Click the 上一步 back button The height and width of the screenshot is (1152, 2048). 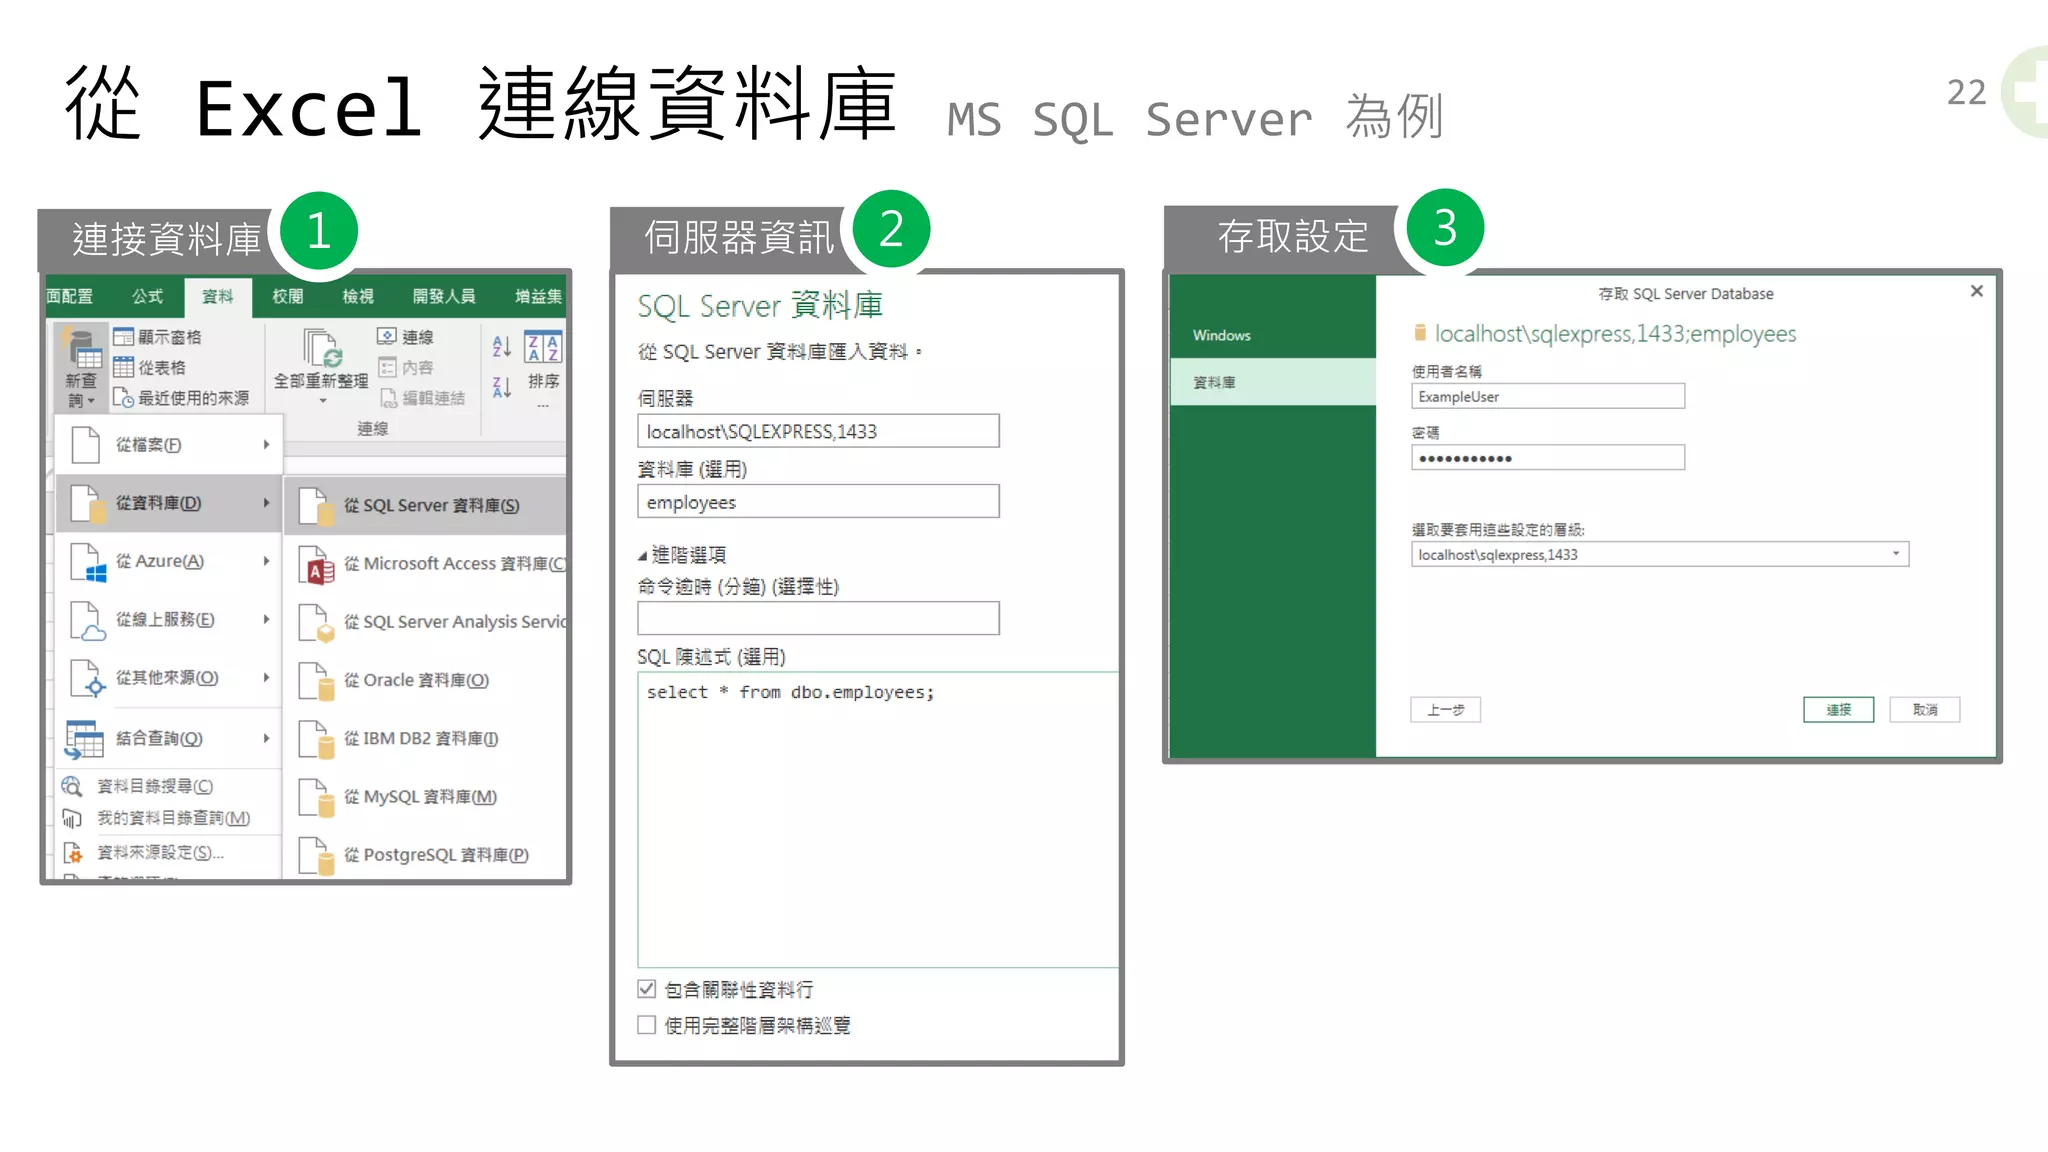click(x=1445, y=710)
